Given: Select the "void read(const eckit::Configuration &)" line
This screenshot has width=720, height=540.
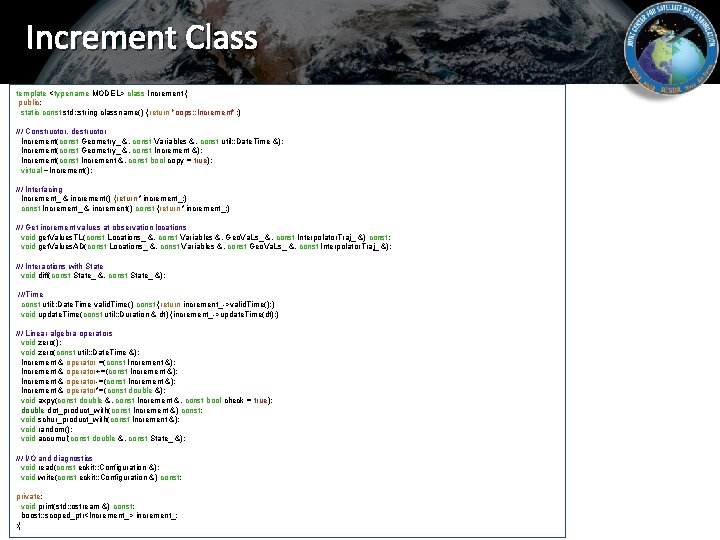Looking at the screenshot, I should point(90,467).
